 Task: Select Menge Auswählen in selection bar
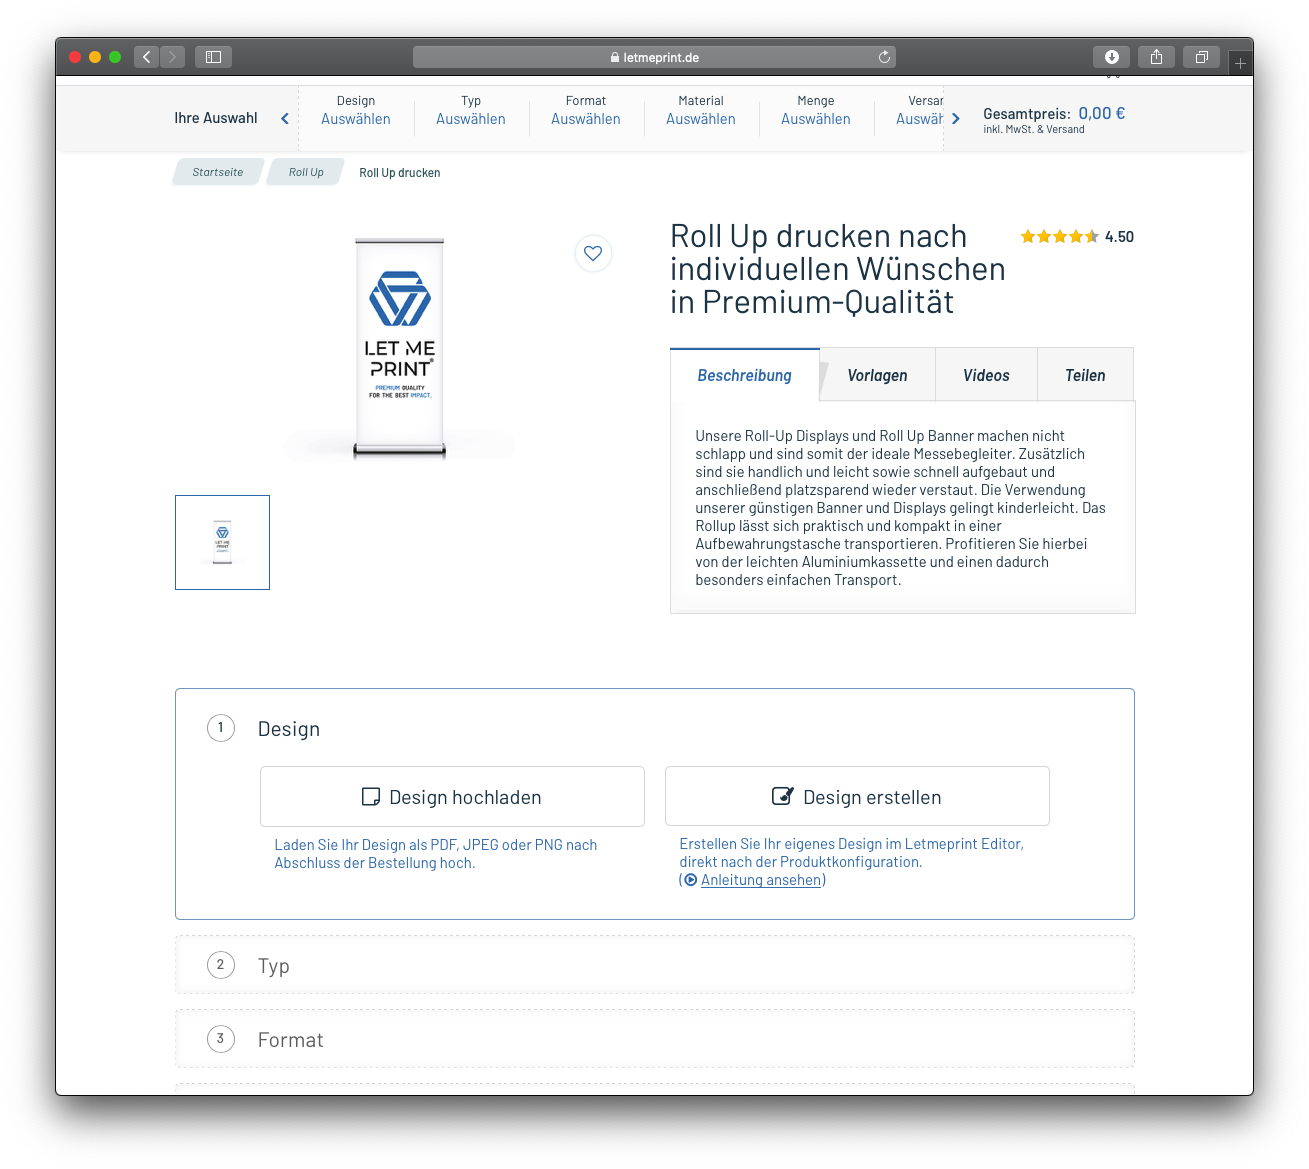coord(816,110)
